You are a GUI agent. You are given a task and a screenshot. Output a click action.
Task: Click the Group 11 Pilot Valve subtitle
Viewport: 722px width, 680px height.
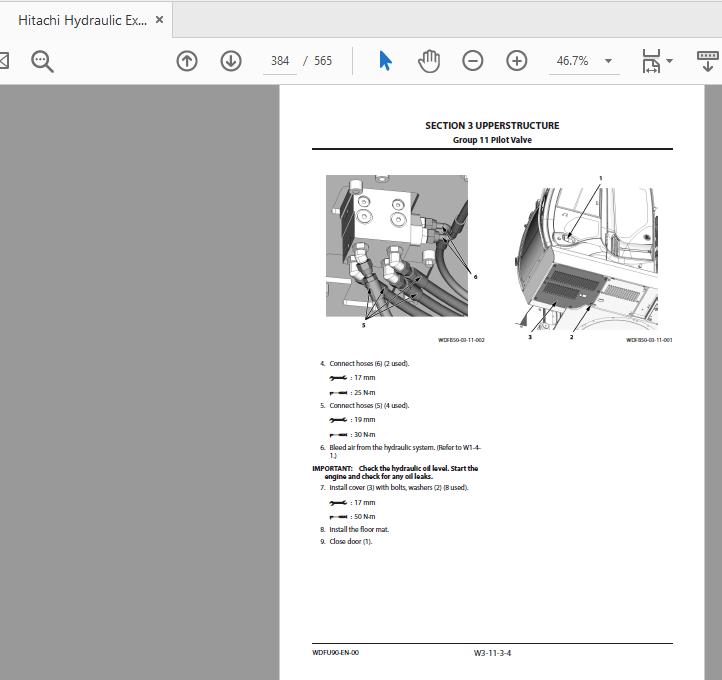[492, 140]
